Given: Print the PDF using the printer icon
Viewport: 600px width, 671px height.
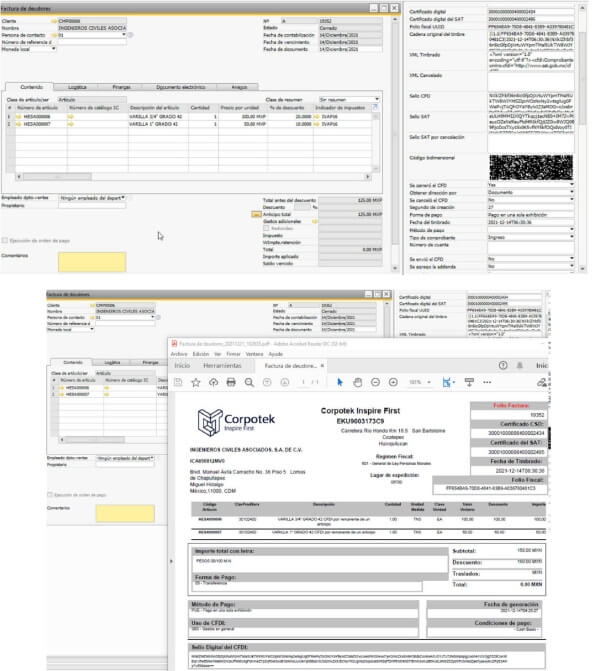Looking at the screenshot, I should [x=231, y=382].
